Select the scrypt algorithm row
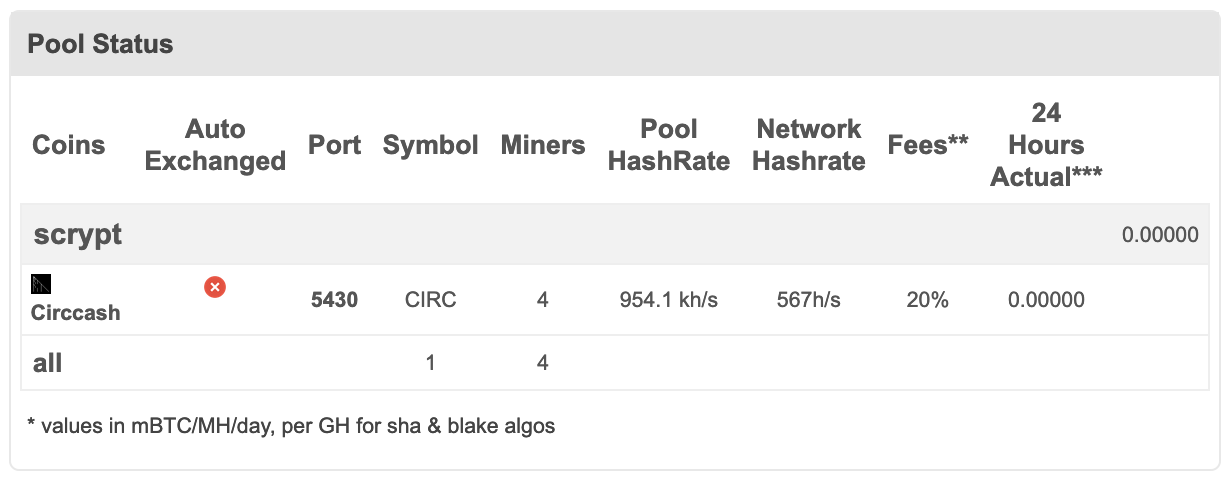 (616, 235)
